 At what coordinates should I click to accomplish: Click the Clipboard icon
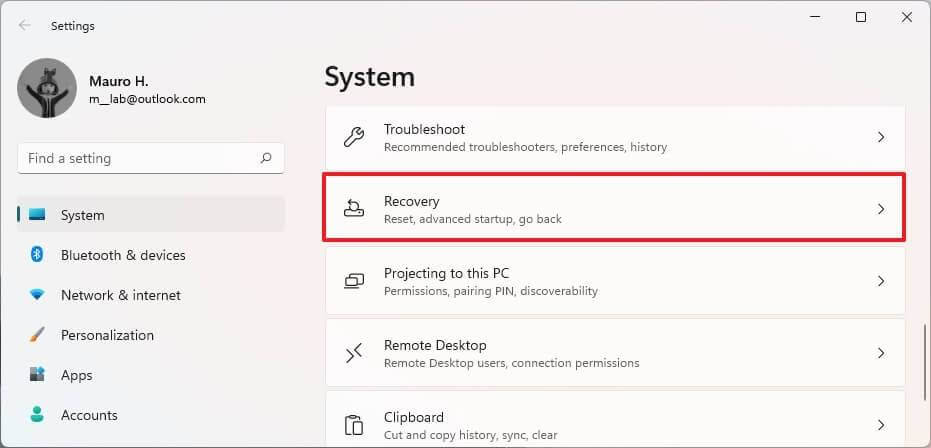tap(354, 425)
